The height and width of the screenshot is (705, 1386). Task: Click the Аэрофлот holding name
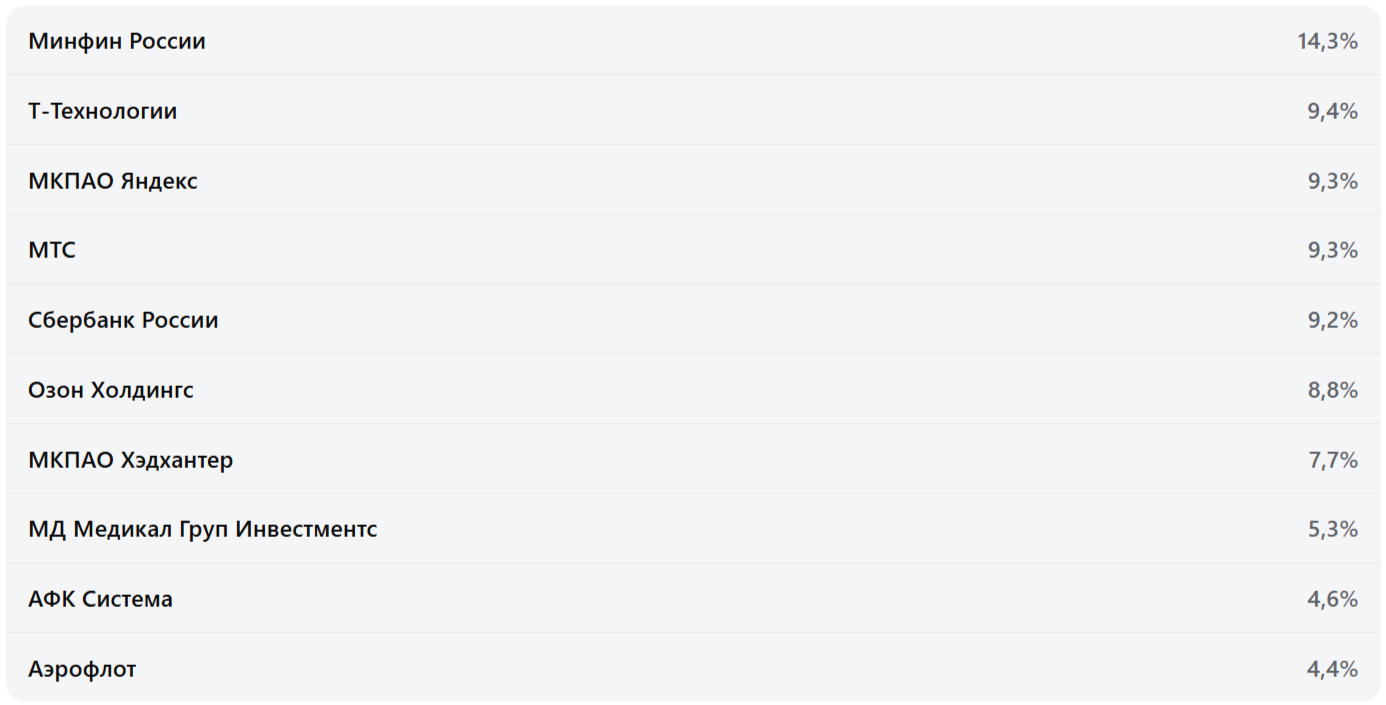coord(82,669)
